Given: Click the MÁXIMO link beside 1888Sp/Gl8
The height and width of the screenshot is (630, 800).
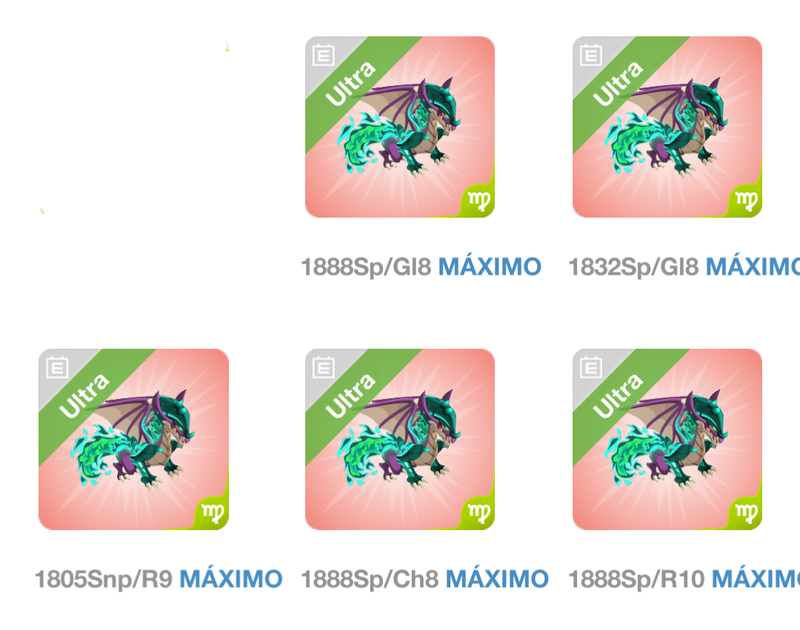Looking at the screenshot, I should [490, 266].
